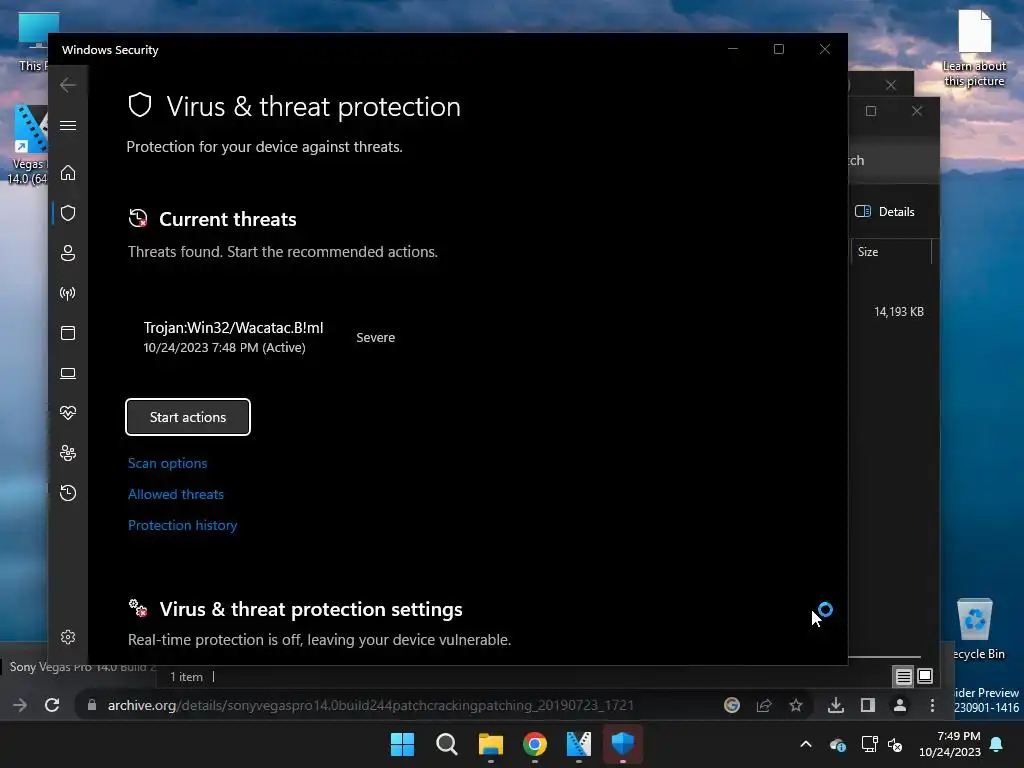Viewport: 1024px width, 768px height.
Task: Open taskbar Search magnifier
Action: point(447,744)
